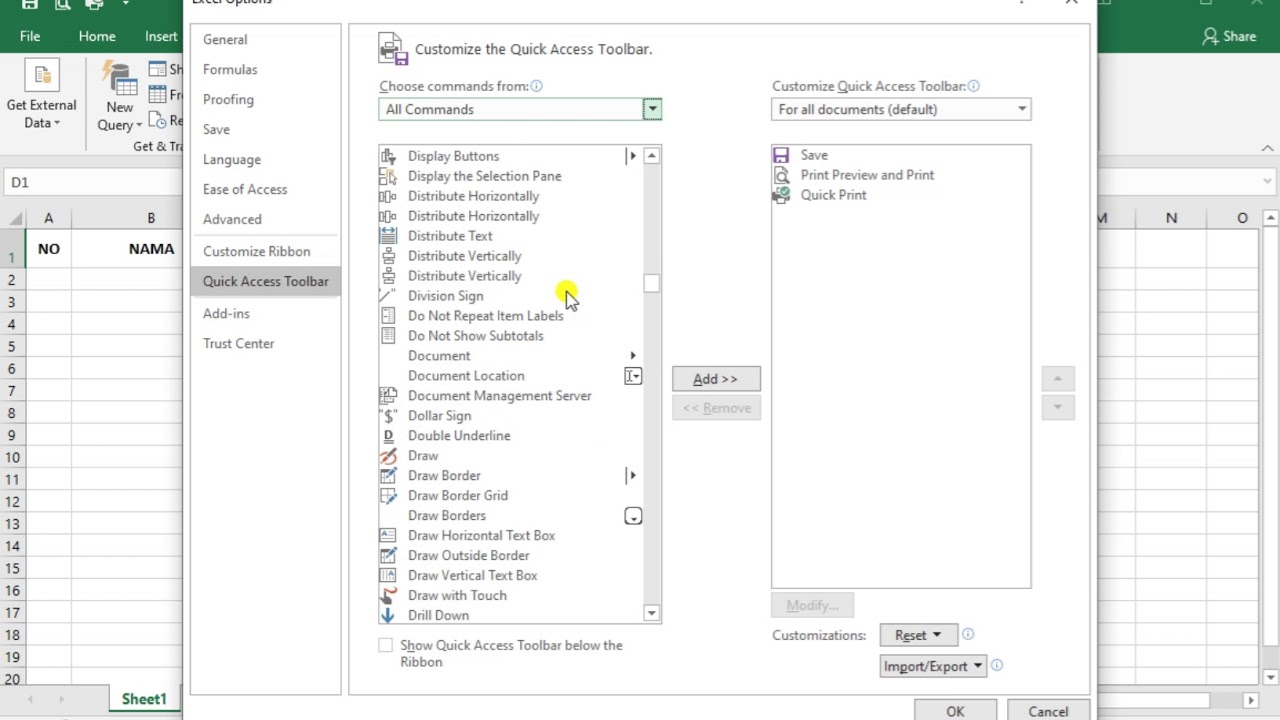The image size is (1280, 720).
Task: Select Do Not Show Subtotals command
Action: (510, 336)
